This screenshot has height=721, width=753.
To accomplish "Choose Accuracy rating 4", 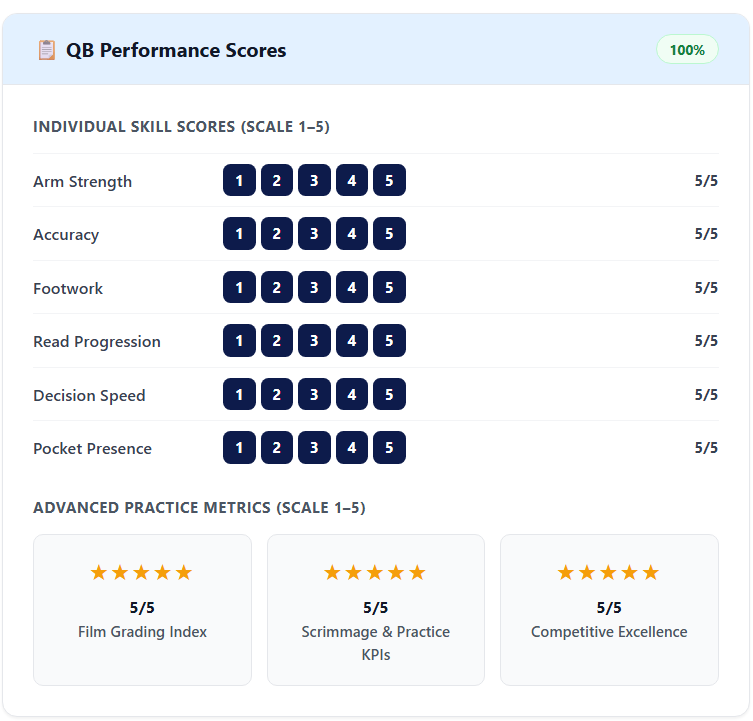I will pyautogui.click(x=352, y=234).
